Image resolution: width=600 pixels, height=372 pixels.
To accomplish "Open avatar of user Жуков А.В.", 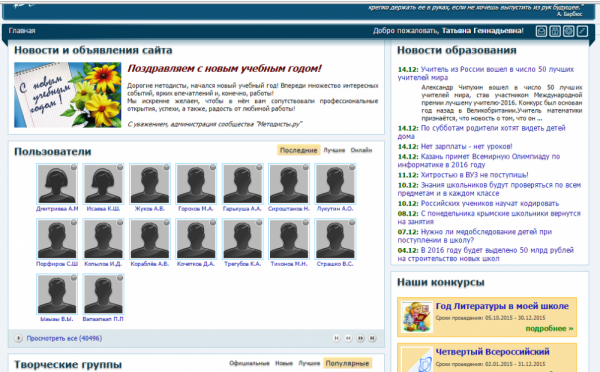I will (150, 184).
